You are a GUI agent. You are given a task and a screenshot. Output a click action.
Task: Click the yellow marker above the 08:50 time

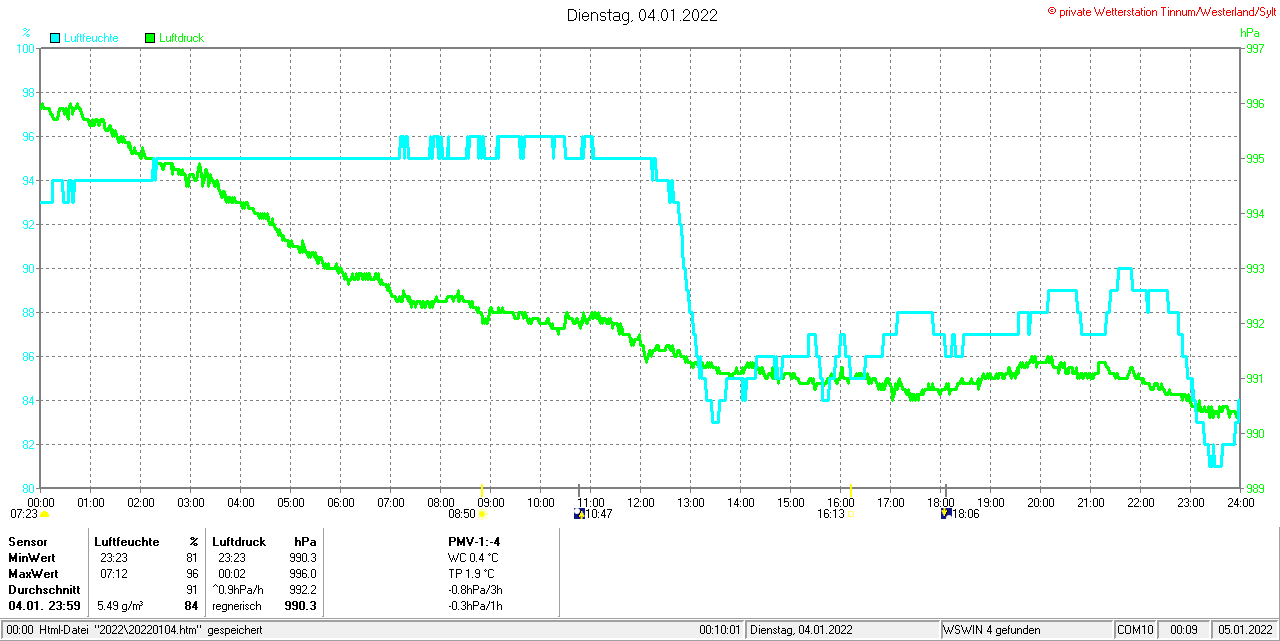[x=483, y=488]
